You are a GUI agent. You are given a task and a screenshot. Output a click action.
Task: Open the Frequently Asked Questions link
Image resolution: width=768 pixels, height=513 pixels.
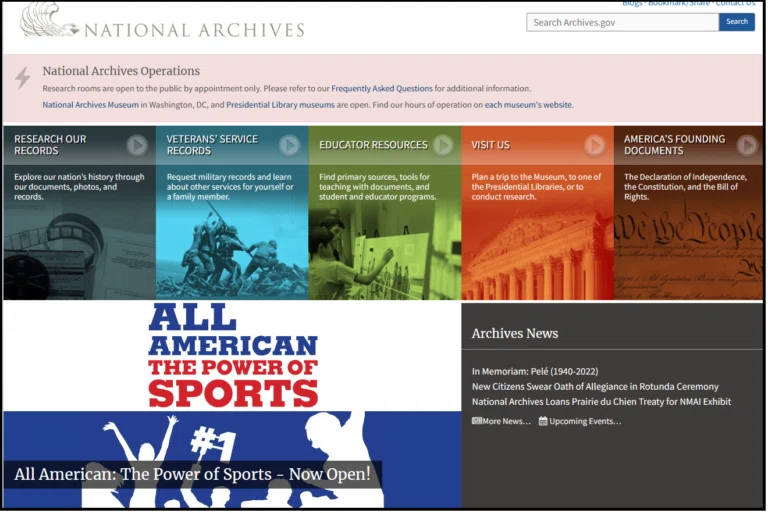pyautogui.click(x=382, y=89)
